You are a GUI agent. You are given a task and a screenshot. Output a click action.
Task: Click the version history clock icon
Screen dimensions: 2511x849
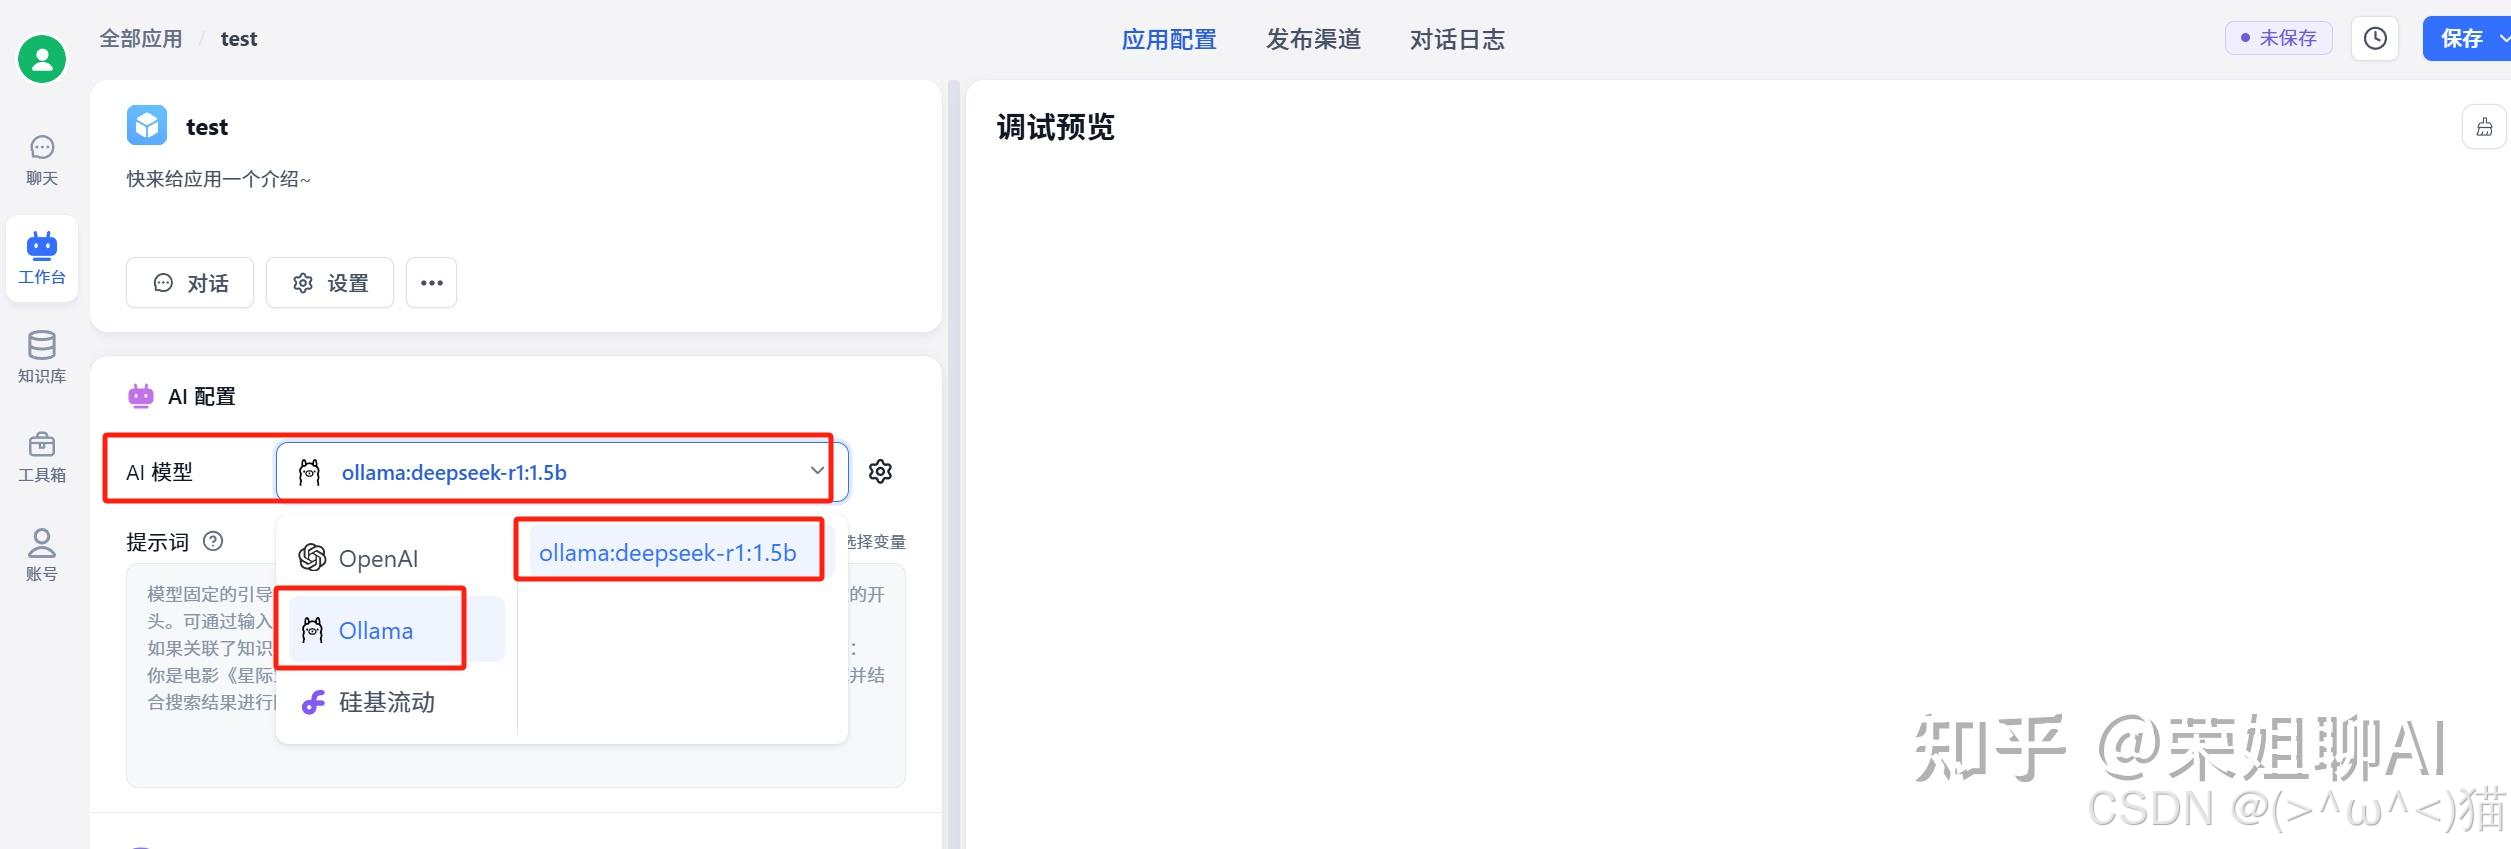click(2375, 39)
